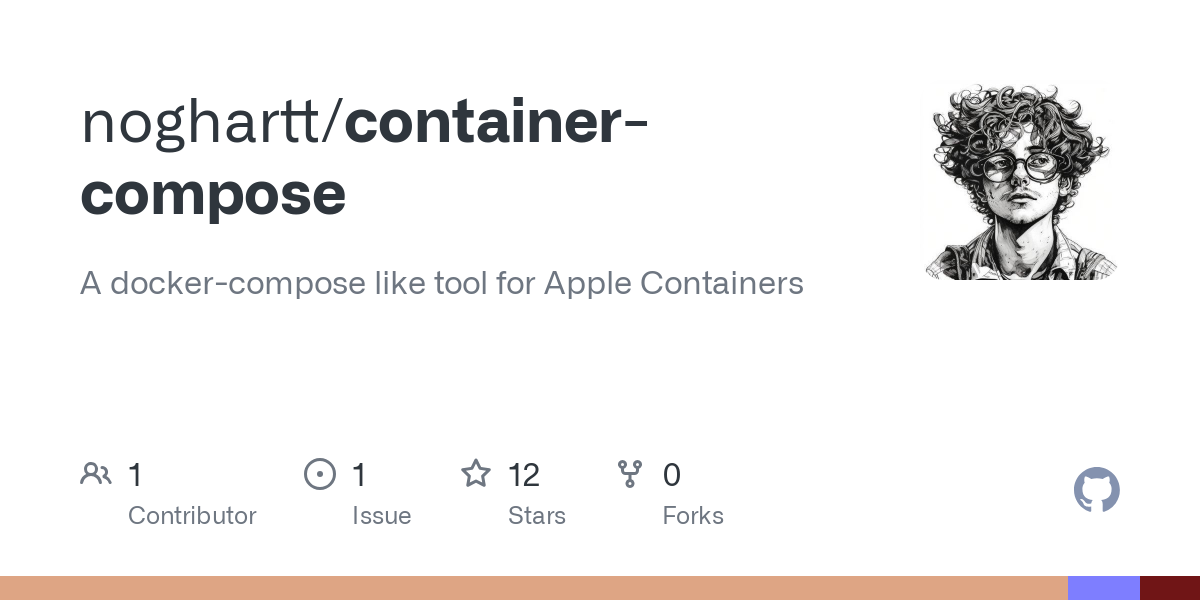Click the issue circle-dot icon
The image size is (1200, 600).
click(x=320, y=474)
